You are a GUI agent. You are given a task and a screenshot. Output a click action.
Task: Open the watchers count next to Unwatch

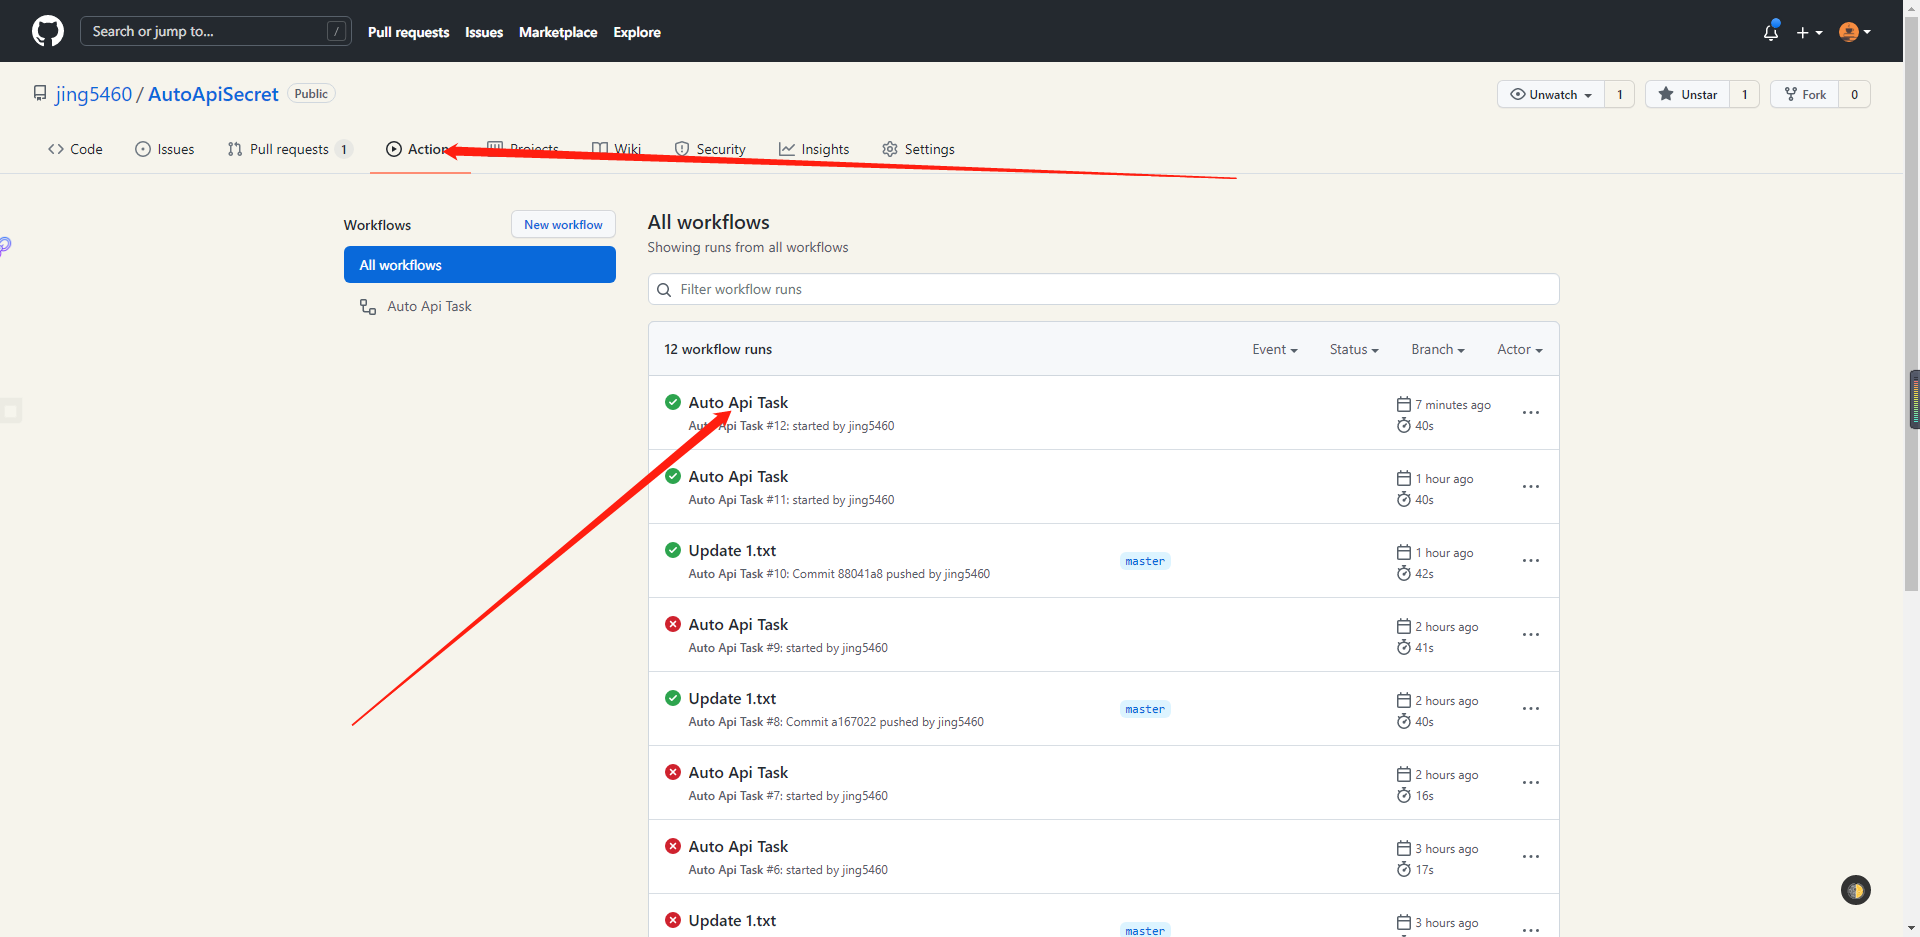(1620, 94)
